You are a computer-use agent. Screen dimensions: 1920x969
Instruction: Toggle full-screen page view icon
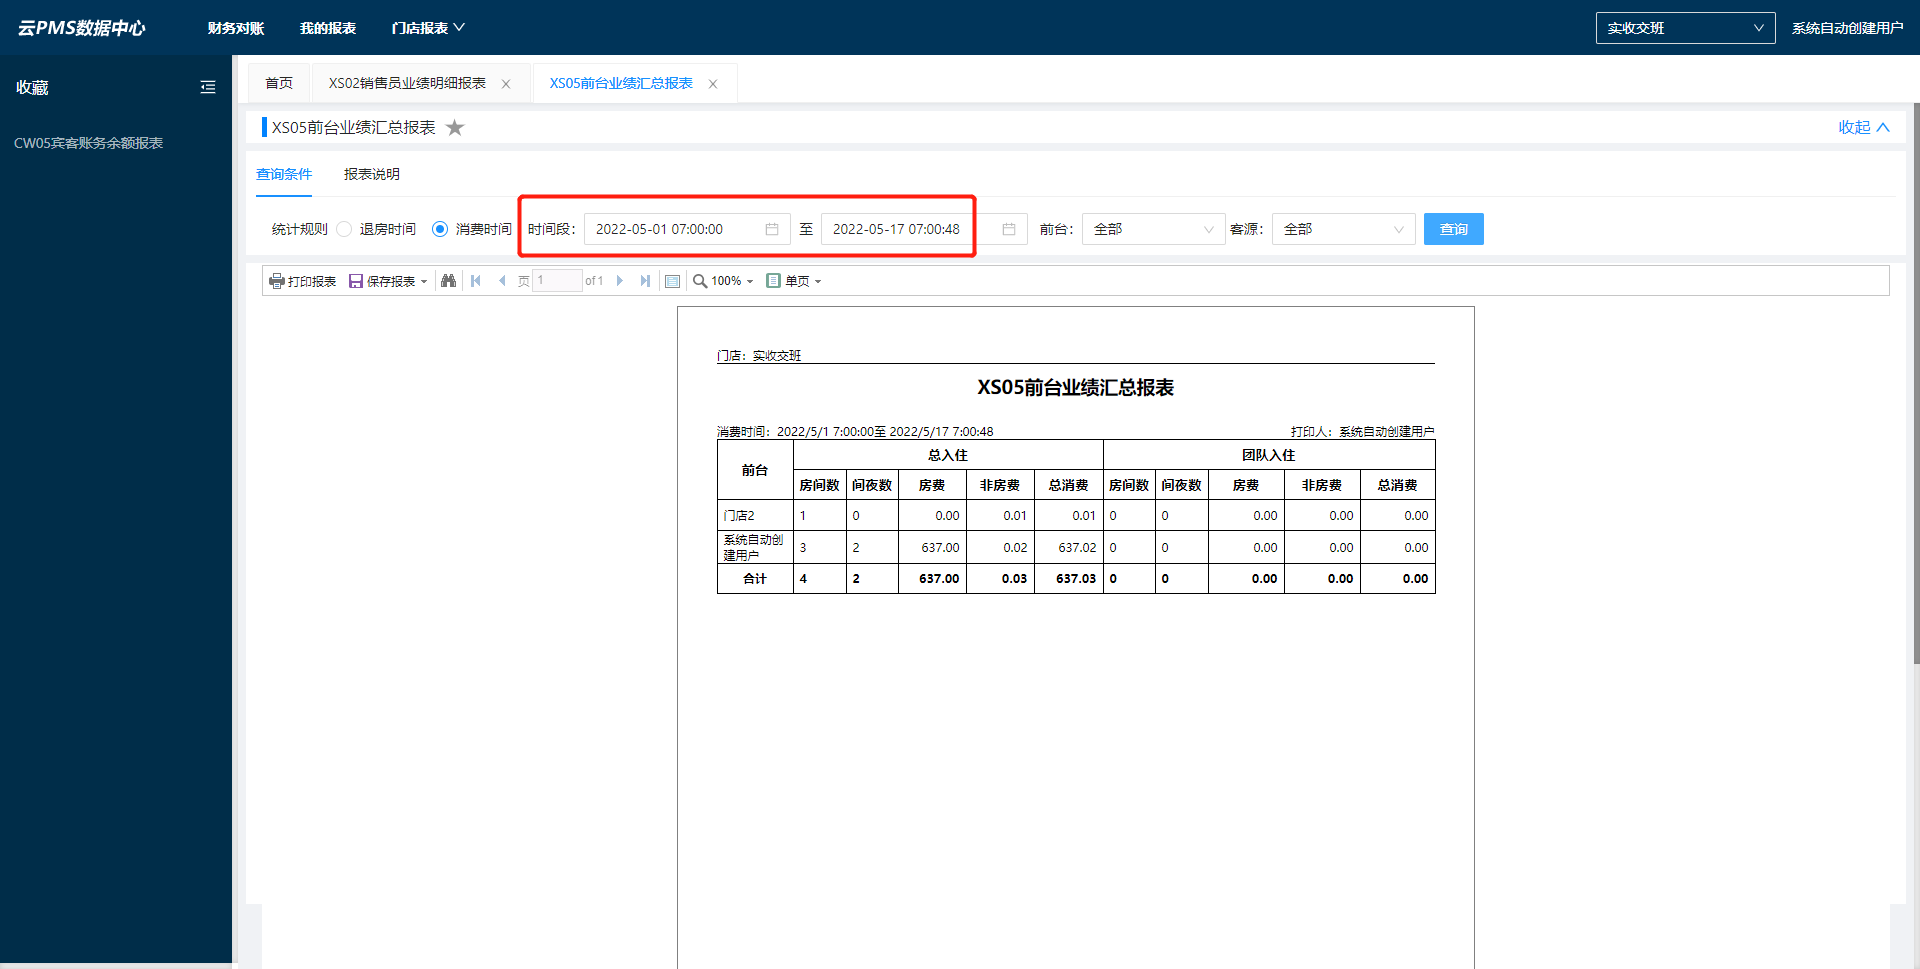click(x=673, y=281)
